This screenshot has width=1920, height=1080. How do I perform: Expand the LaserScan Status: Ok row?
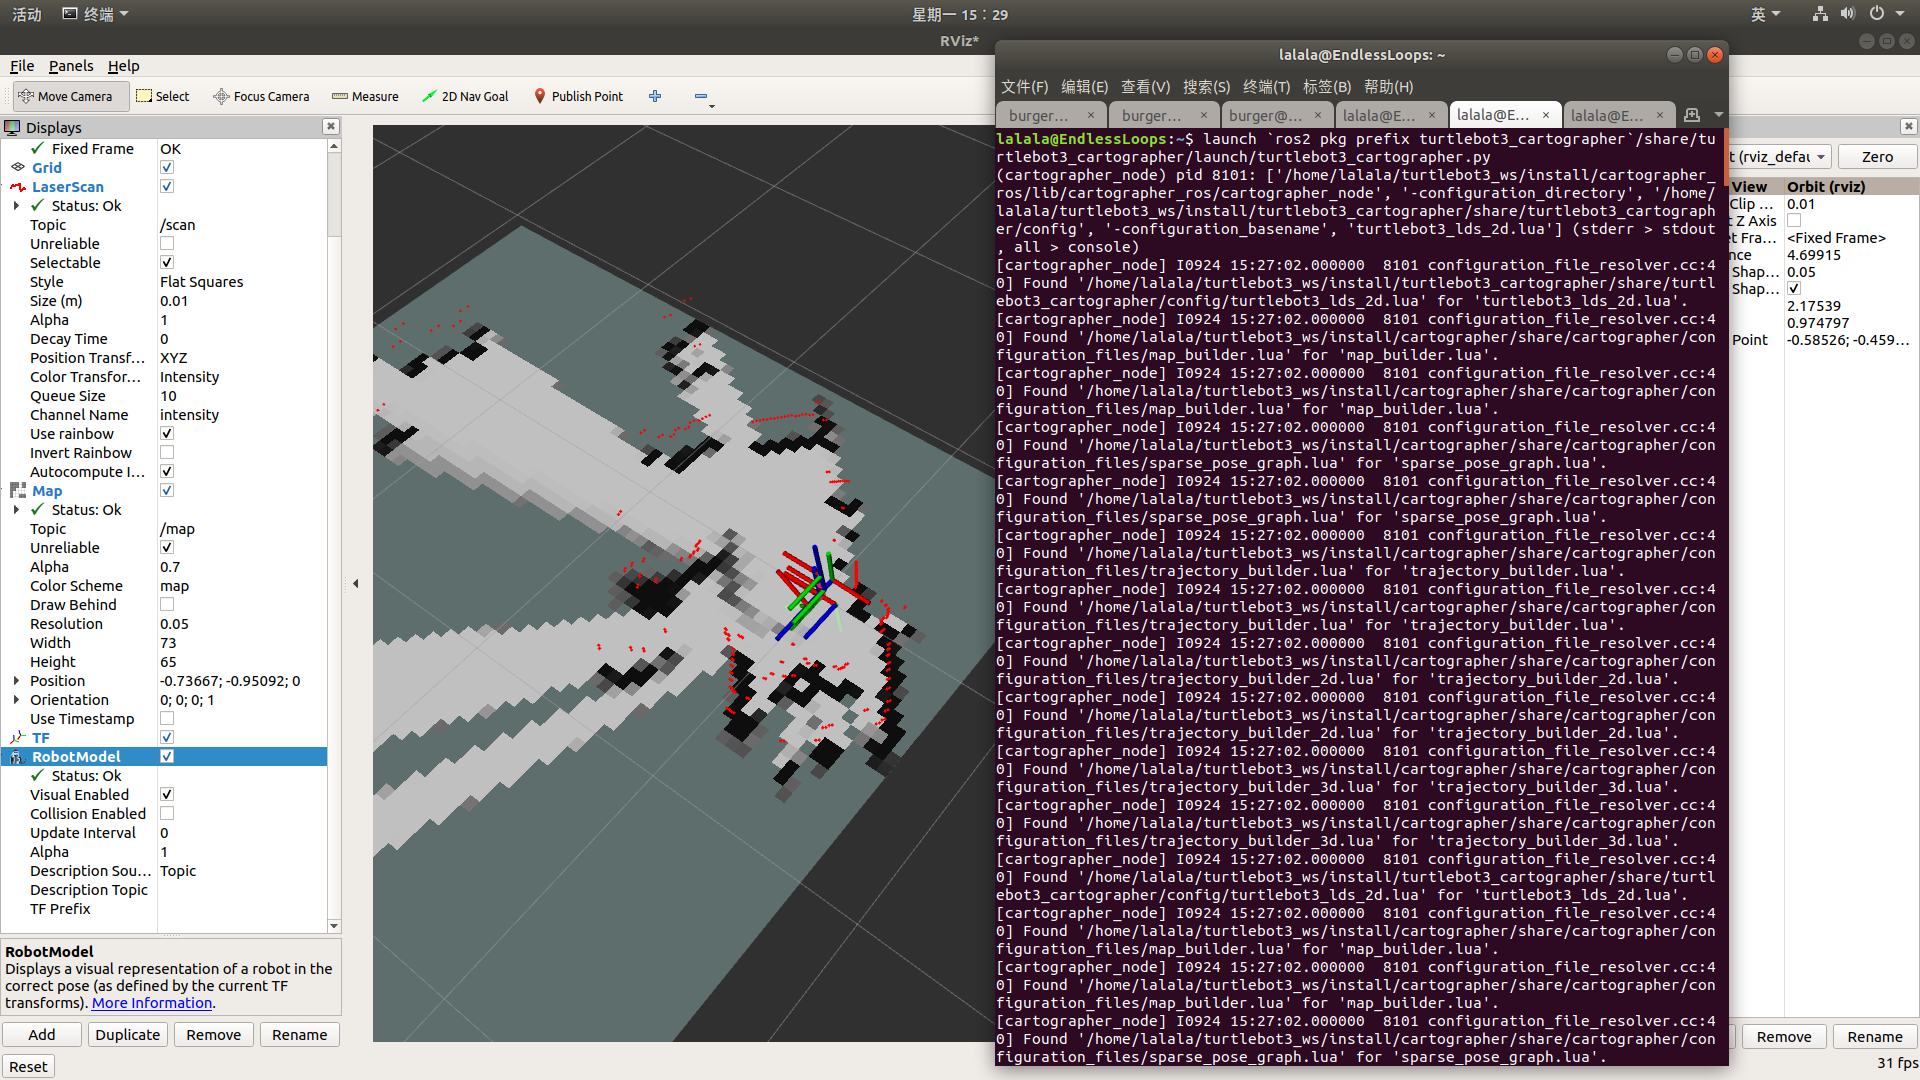tap(16, 206)
